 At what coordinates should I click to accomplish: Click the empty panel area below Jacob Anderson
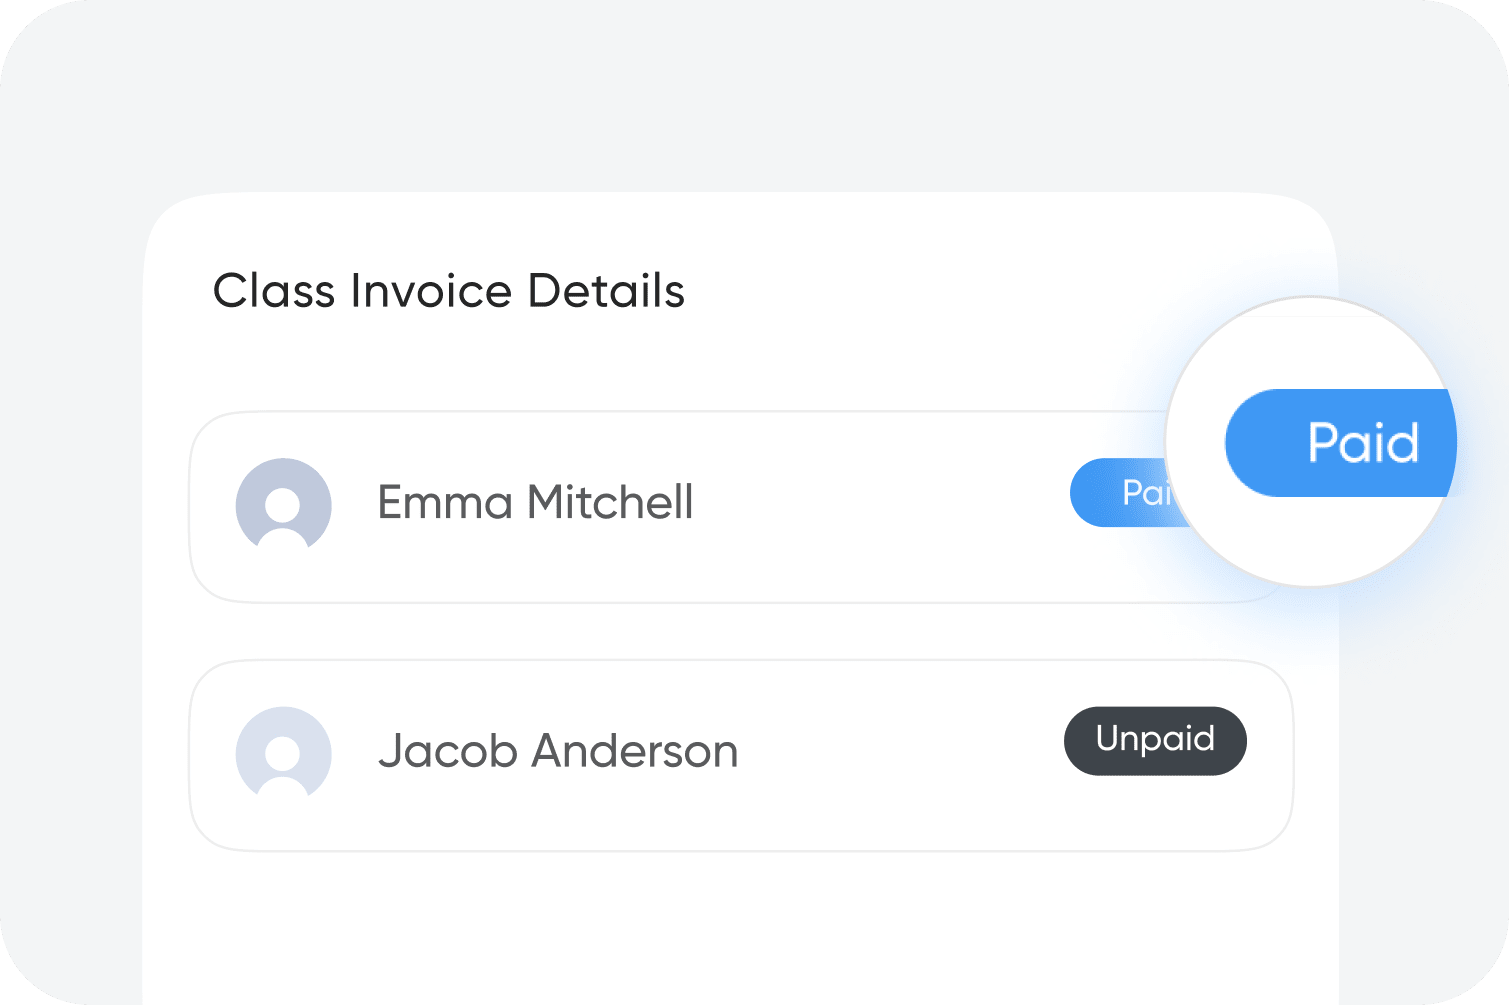click(x=740, y=925)
